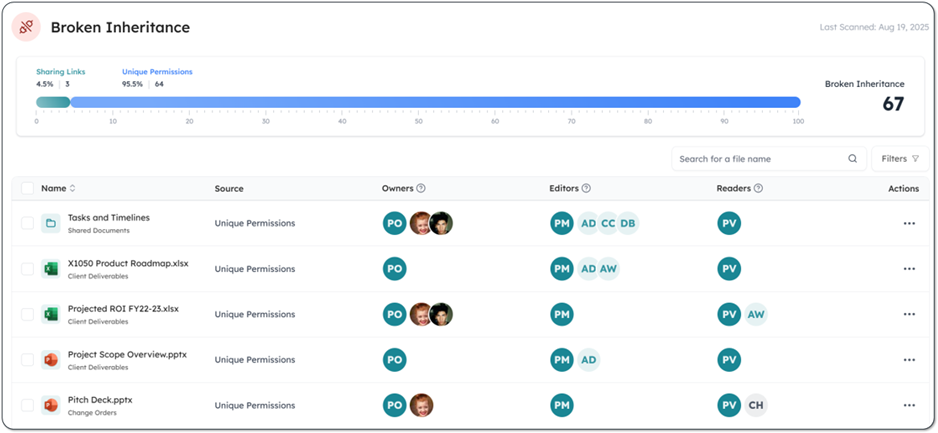Click the search for a file name field
938x433 pixels.
[x=760, y=159]
